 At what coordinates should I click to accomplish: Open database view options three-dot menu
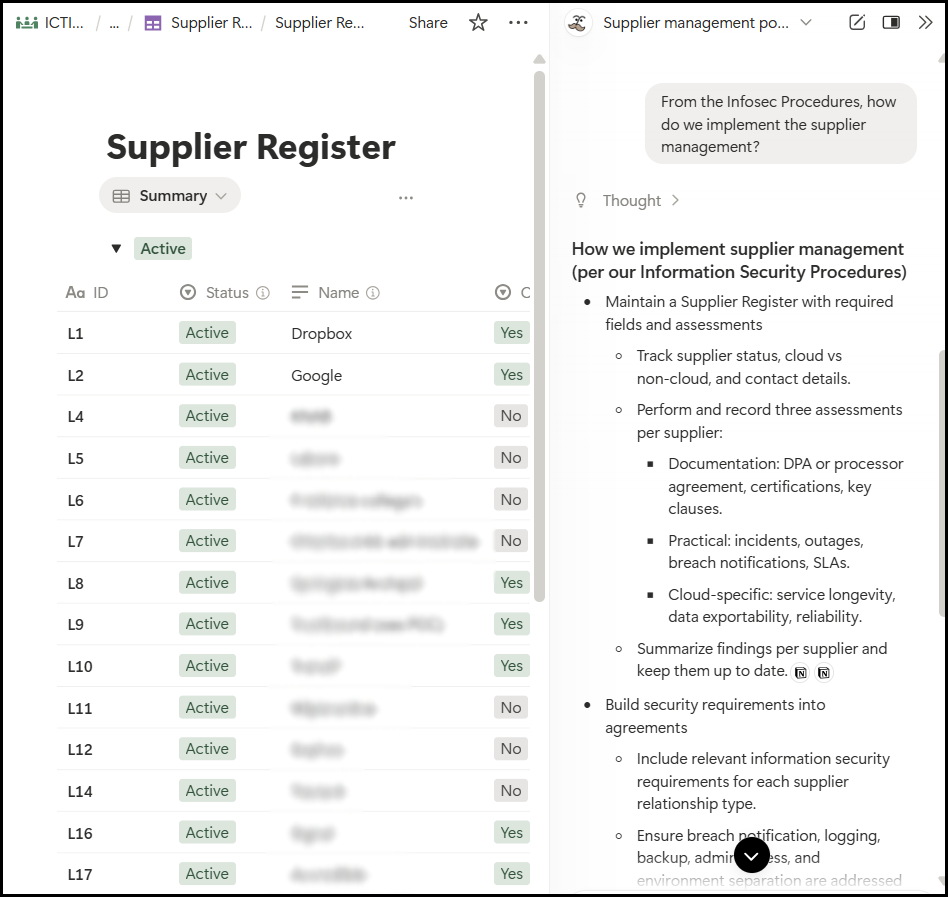click(x=405, y=197)
